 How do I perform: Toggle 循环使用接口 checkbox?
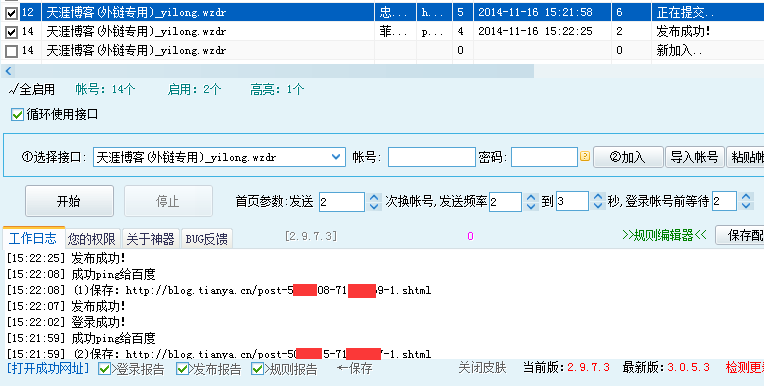point(18,115)
